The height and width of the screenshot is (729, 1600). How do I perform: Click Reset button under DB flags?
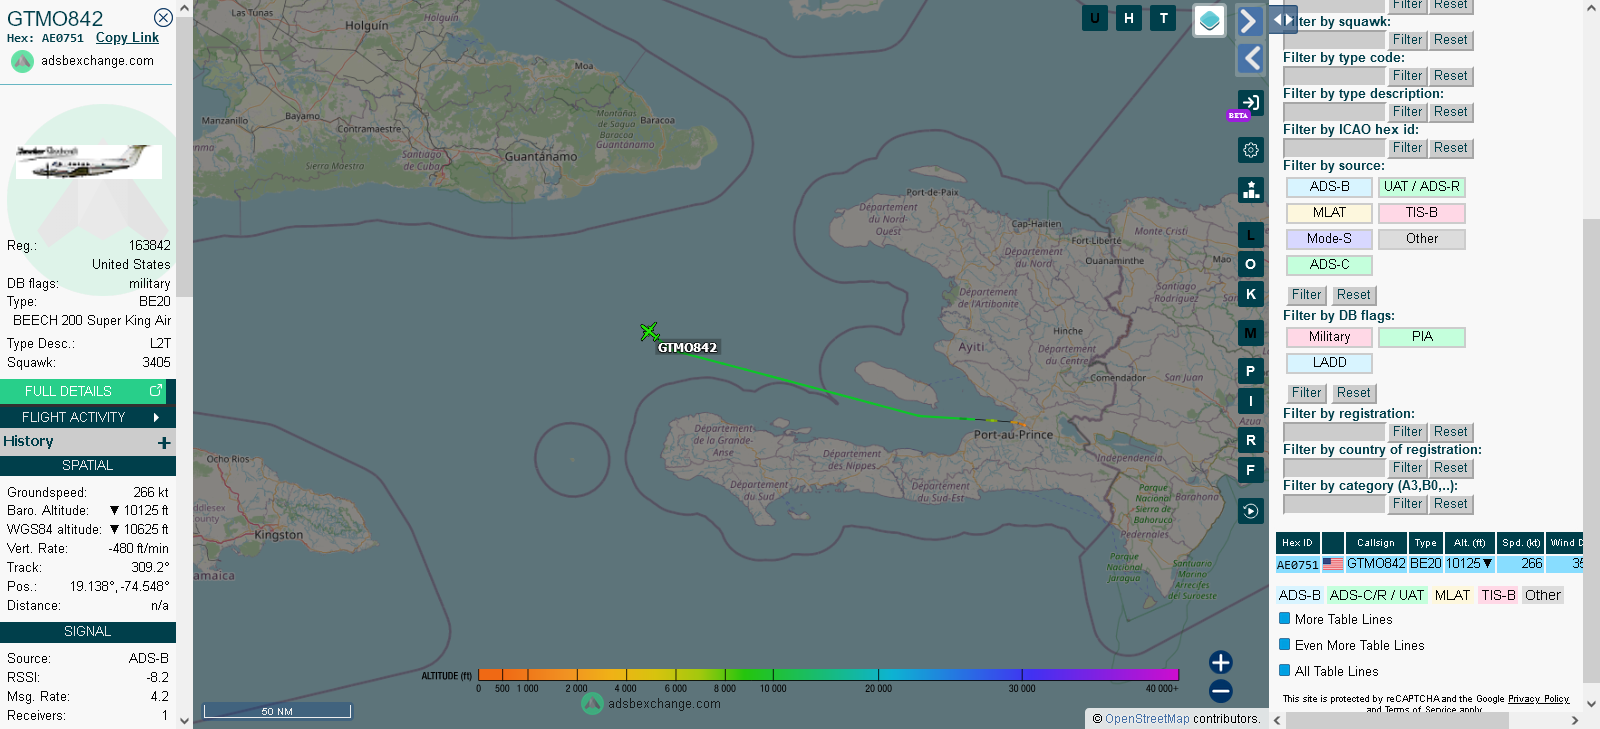pos(1353,393)
